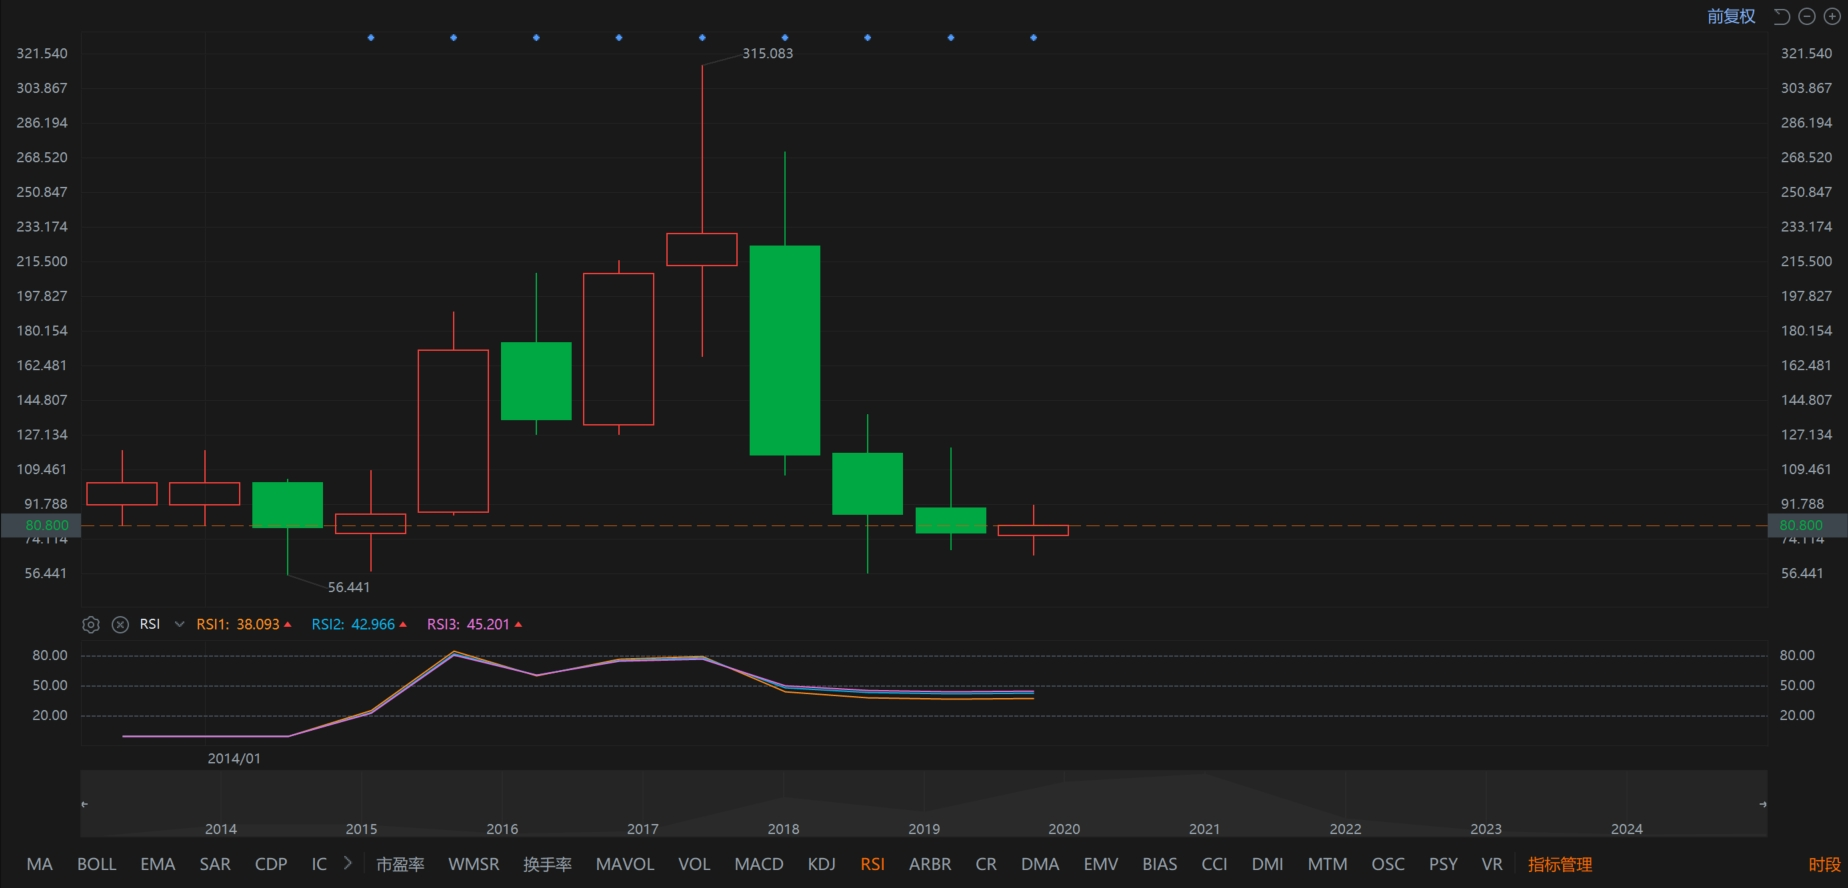Screen dimensions: 1848x888
Task: Select the EMA indicator tab
Action: click(x=158, y=864)
